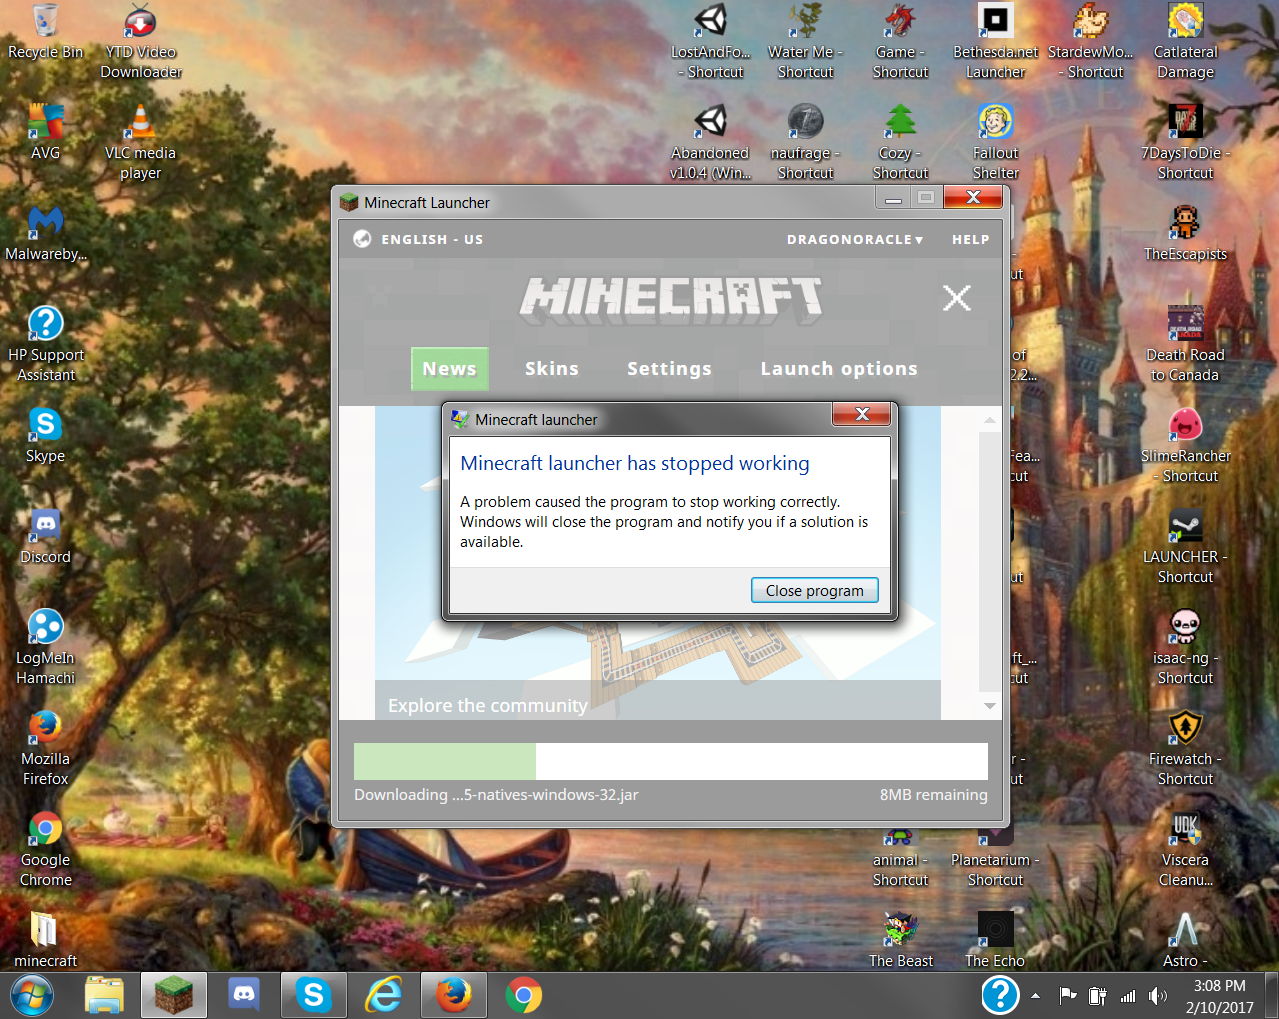This screenshot has width=1279, height=1019.
Task: Open YTD Video Downloader icon
Action: pos(141,42)
